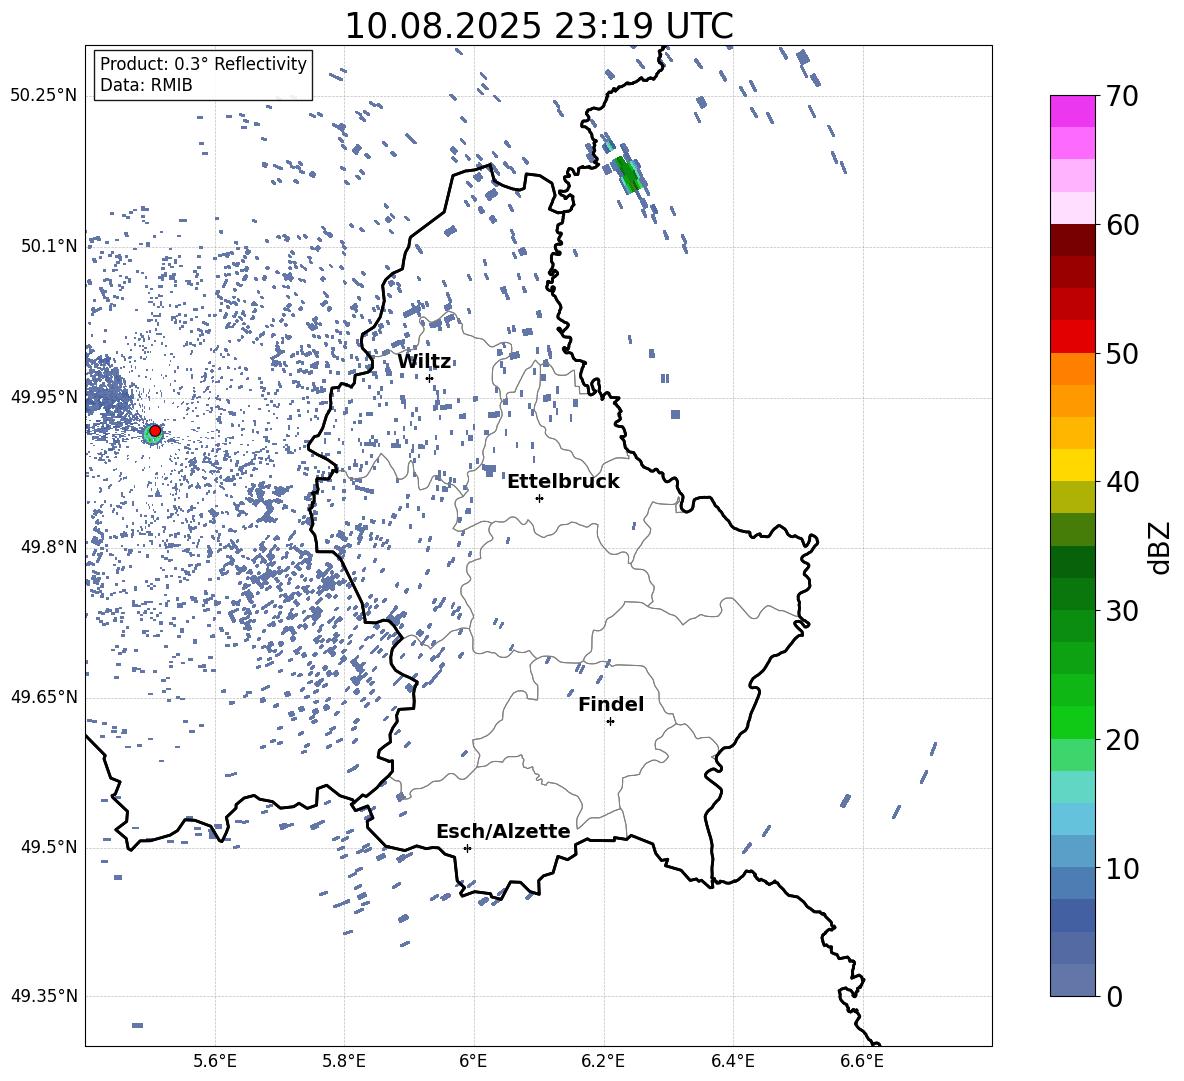Click the green high-reflectivity echo cell
The height and width of the screenshot is (1081, 1184).
pyautogui.click(x=628, y=174)
